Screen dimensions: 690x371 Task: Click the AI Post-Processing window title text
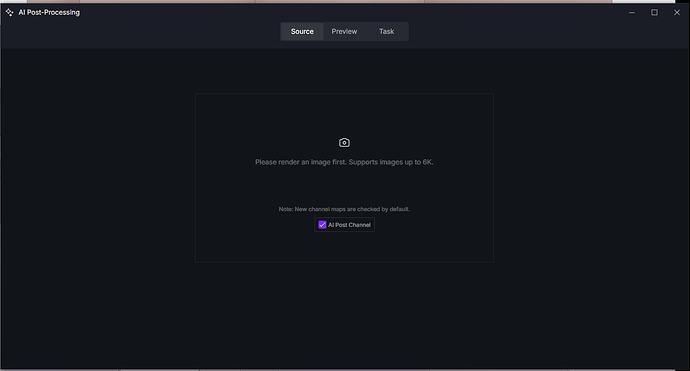tap(49, 12)
